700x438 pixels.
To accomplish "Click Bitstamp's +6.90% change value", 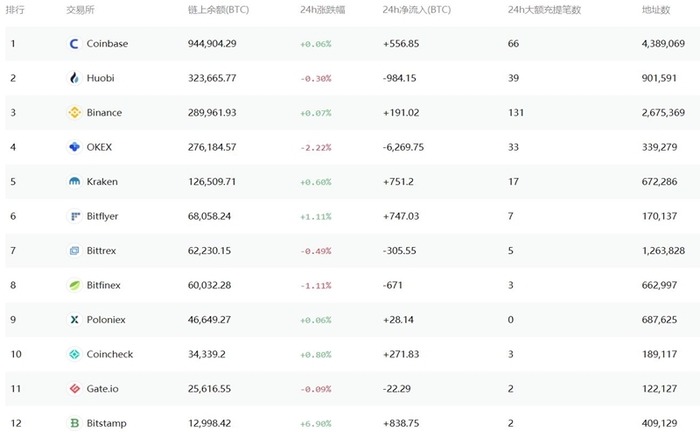I will pyautogui.click(x=316, y=423).
